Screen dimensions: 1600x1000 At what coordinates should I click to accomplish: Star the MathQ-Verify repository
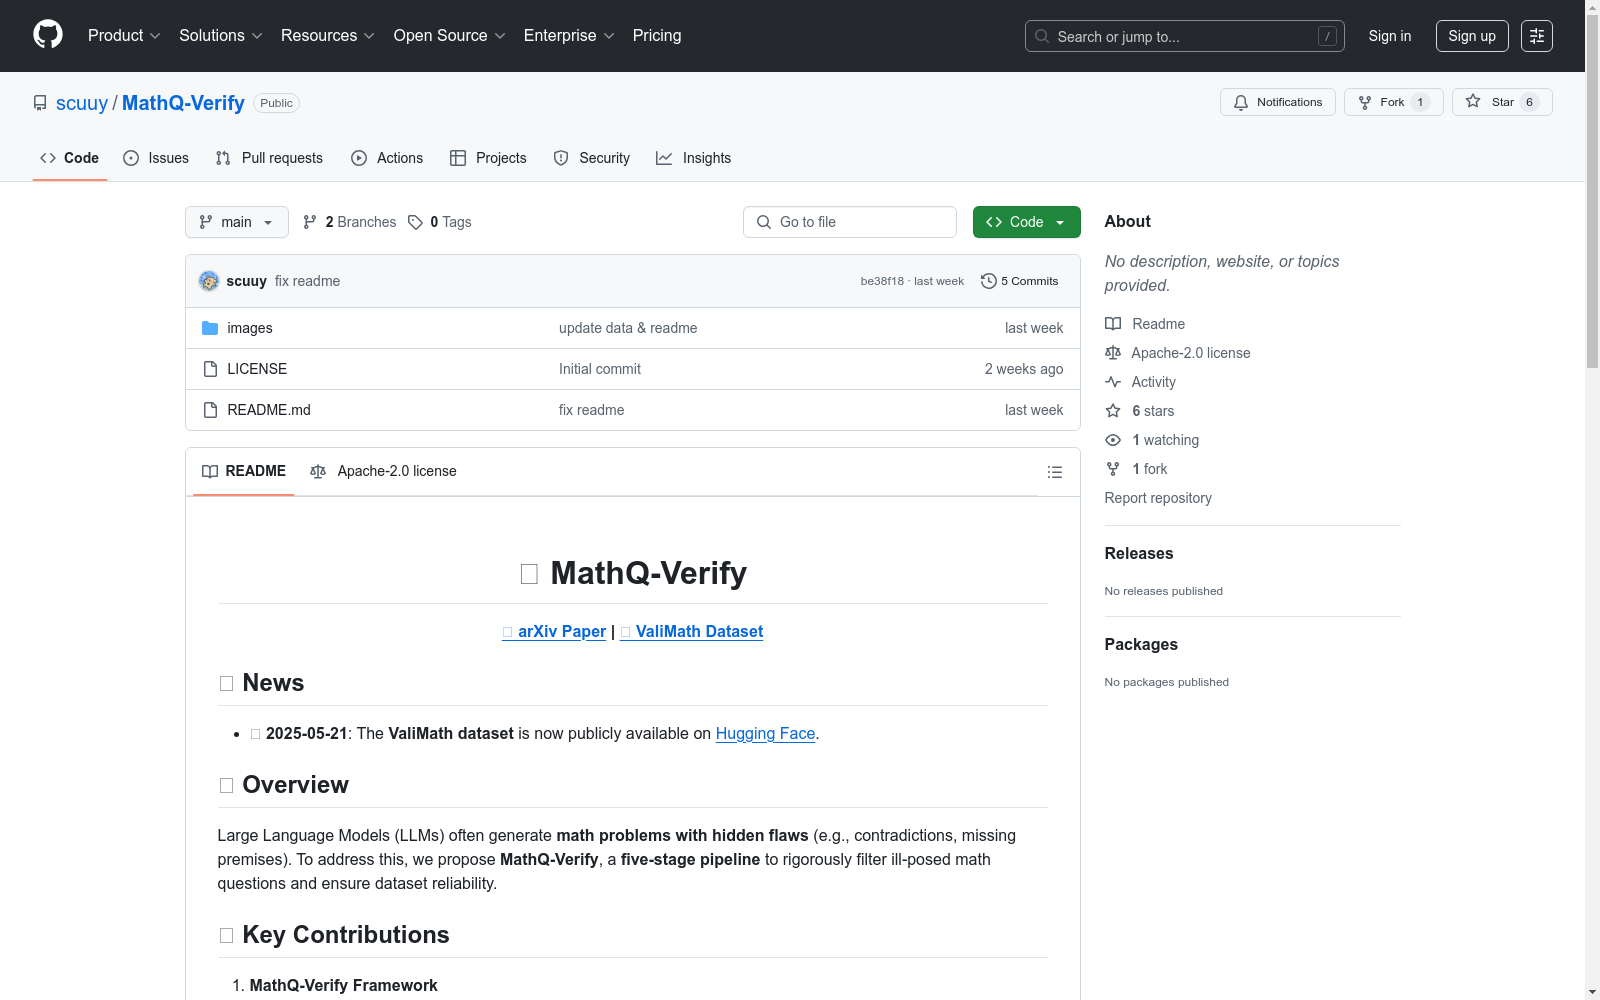(x=1502, y=102)
